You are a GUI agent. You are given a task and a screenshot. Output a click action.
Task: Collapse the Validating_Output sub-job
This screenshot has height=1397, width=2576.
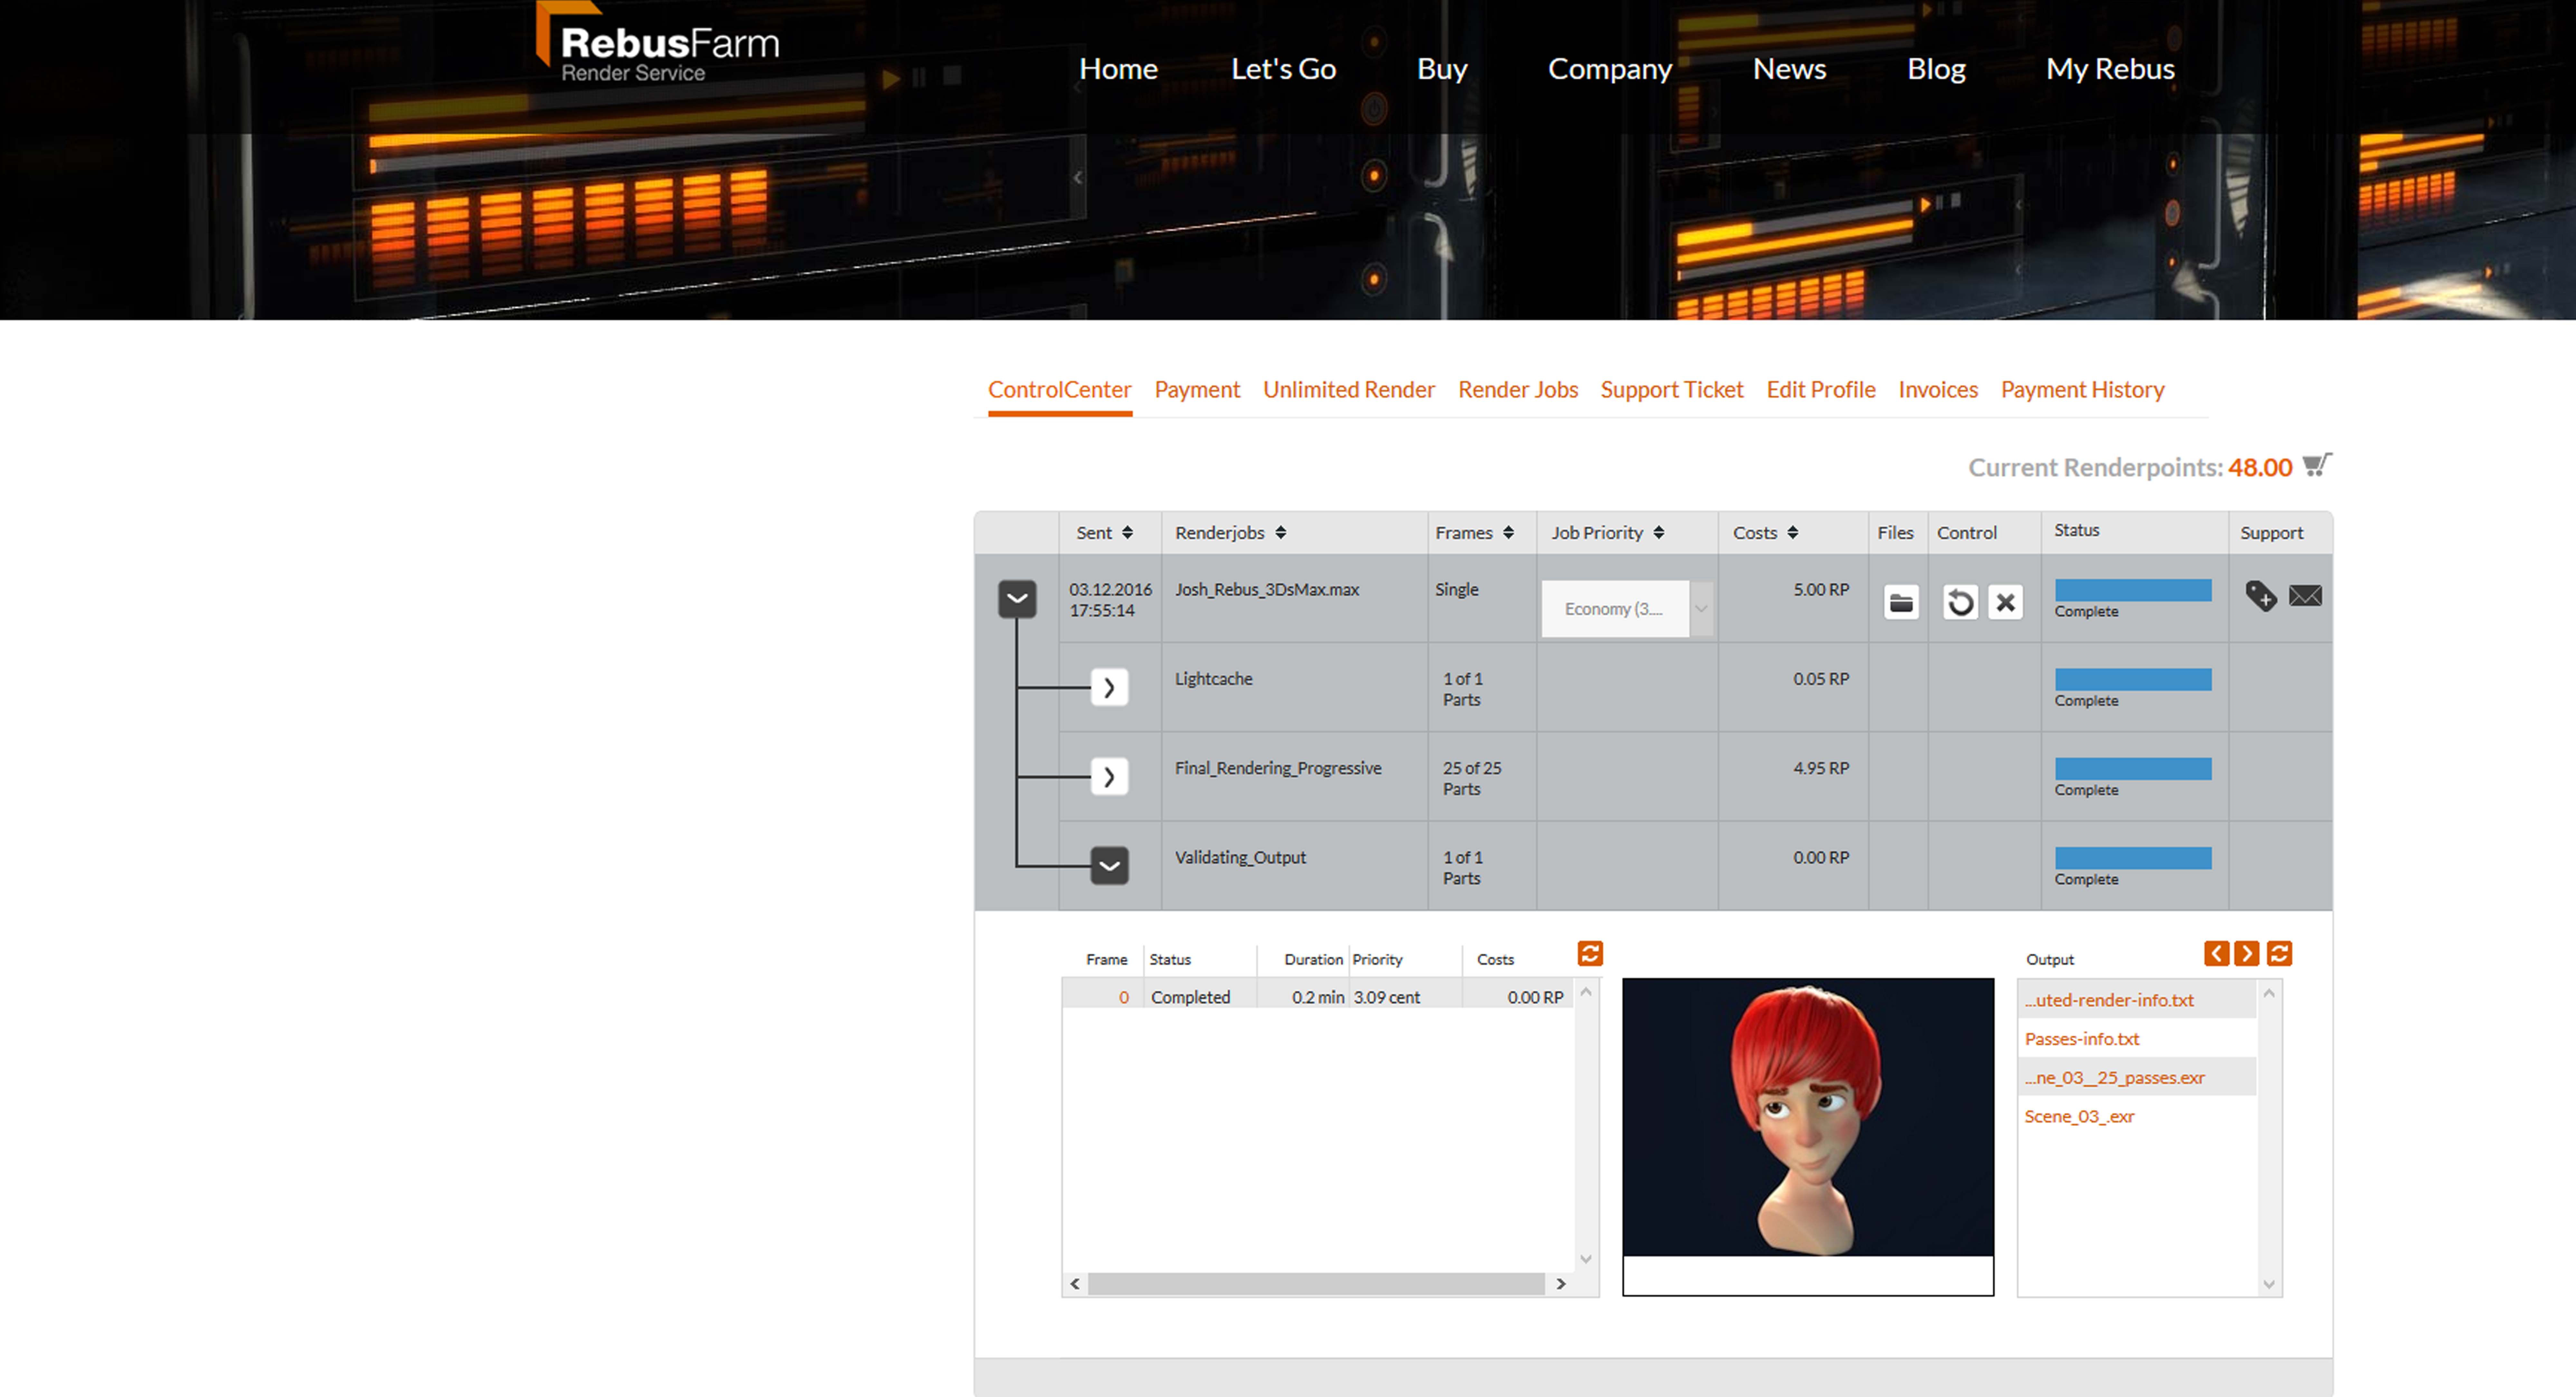click(x=1109, y=866)
